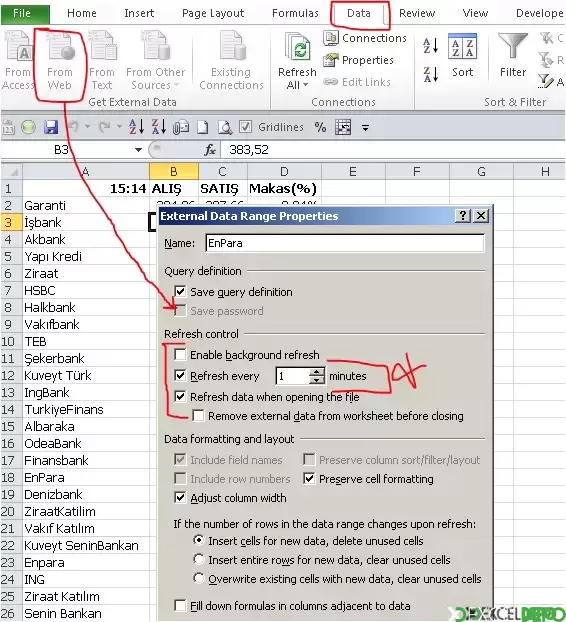Click the fx insert function icon
This screenshot has height=622, width=566.
click(x=210, y=150)
